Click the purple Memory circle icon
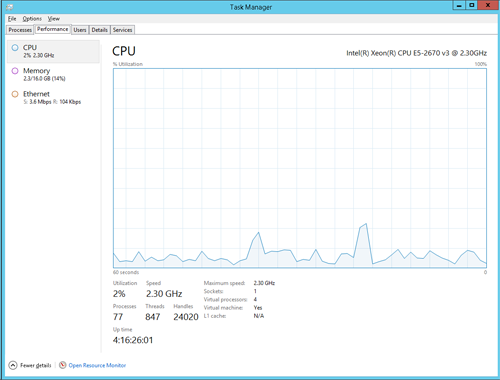 [x=15, y=71]
